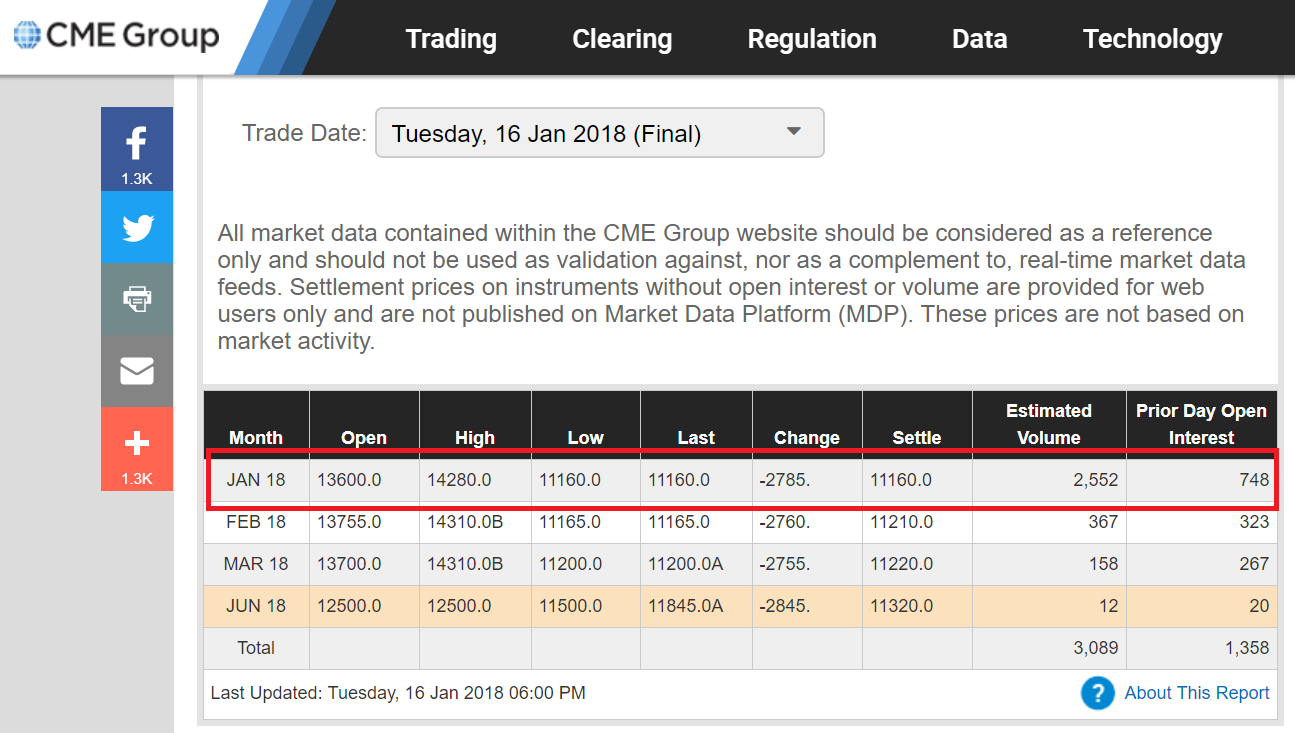Image resolution: width=1295 pixels, height=733 pixels.
Task: Click the blue question mark help icon
Action: pyautogui.click(x=1097, y=693)
